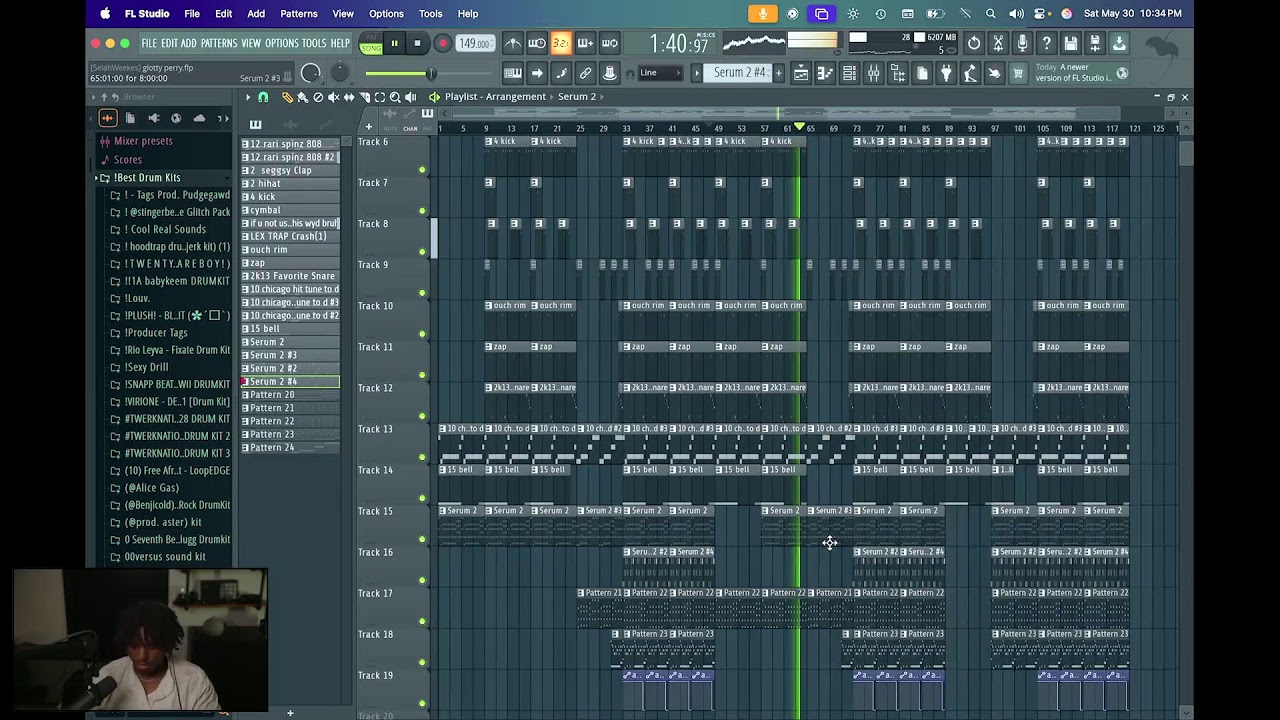
Task: Mute Track 16 with its green LED
Action: pos(422,580)
